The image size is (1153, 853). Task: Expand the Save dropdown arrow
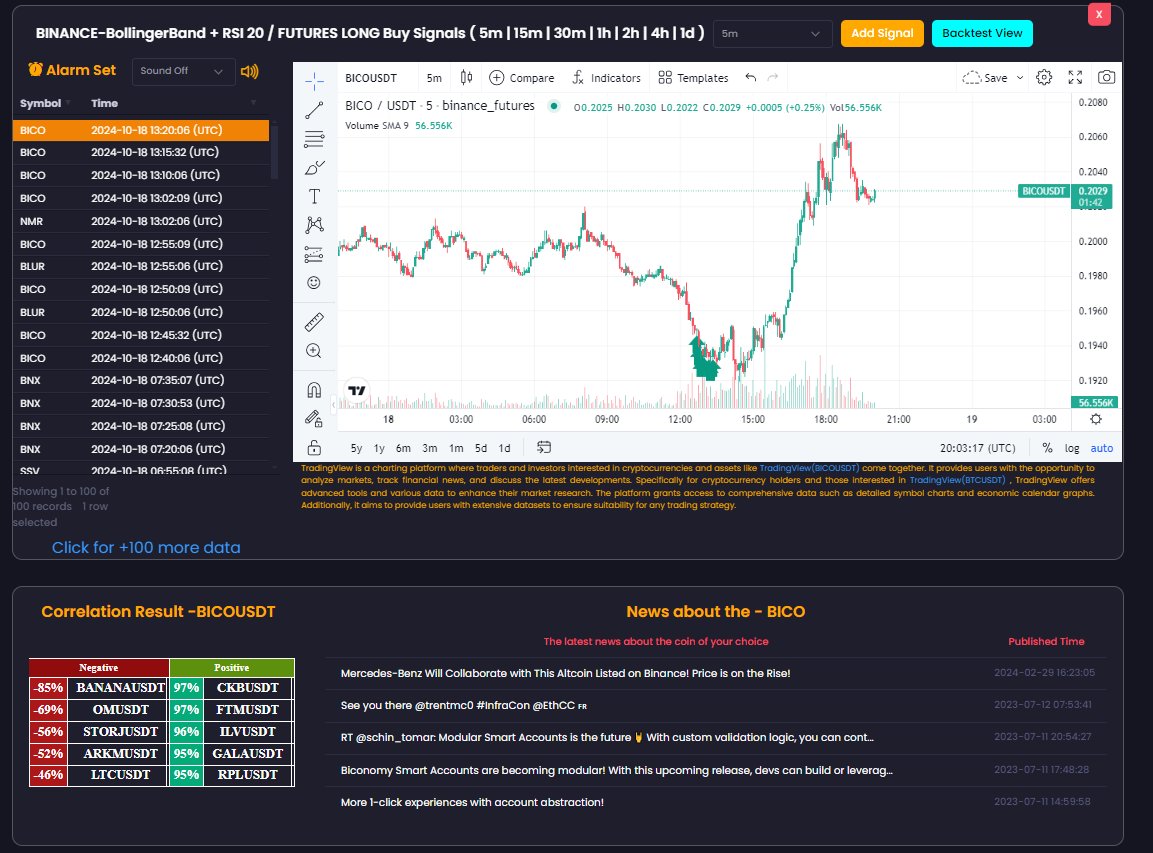1020,77
